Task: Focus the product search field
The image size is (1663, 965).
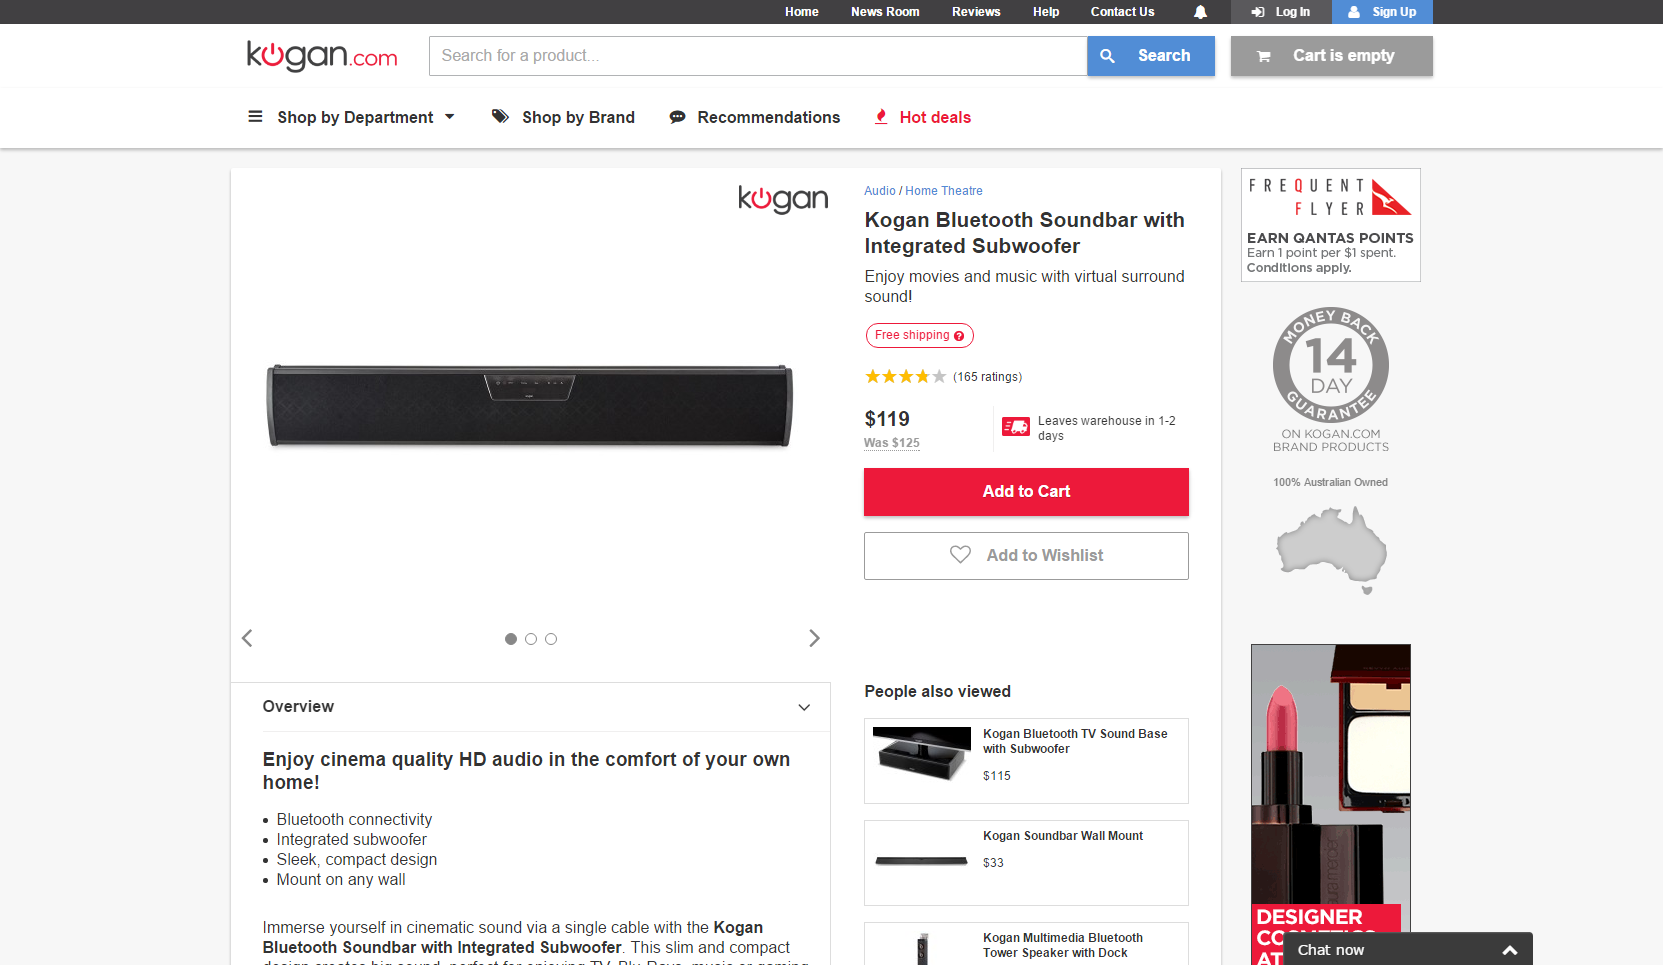Action: point(758,56)
